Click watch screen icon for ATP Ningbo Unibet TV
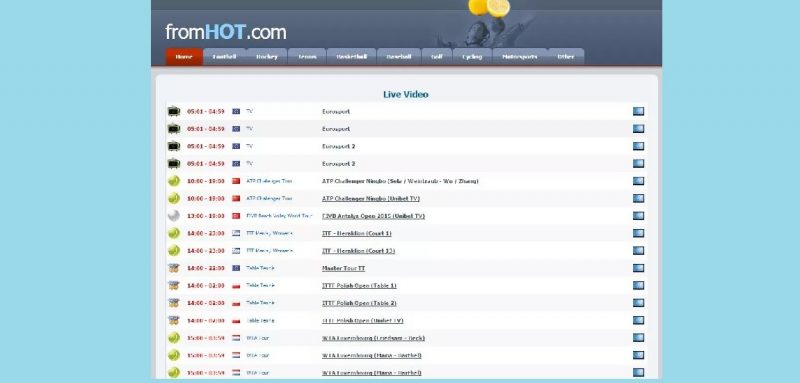800x383 pixels. 638,198
